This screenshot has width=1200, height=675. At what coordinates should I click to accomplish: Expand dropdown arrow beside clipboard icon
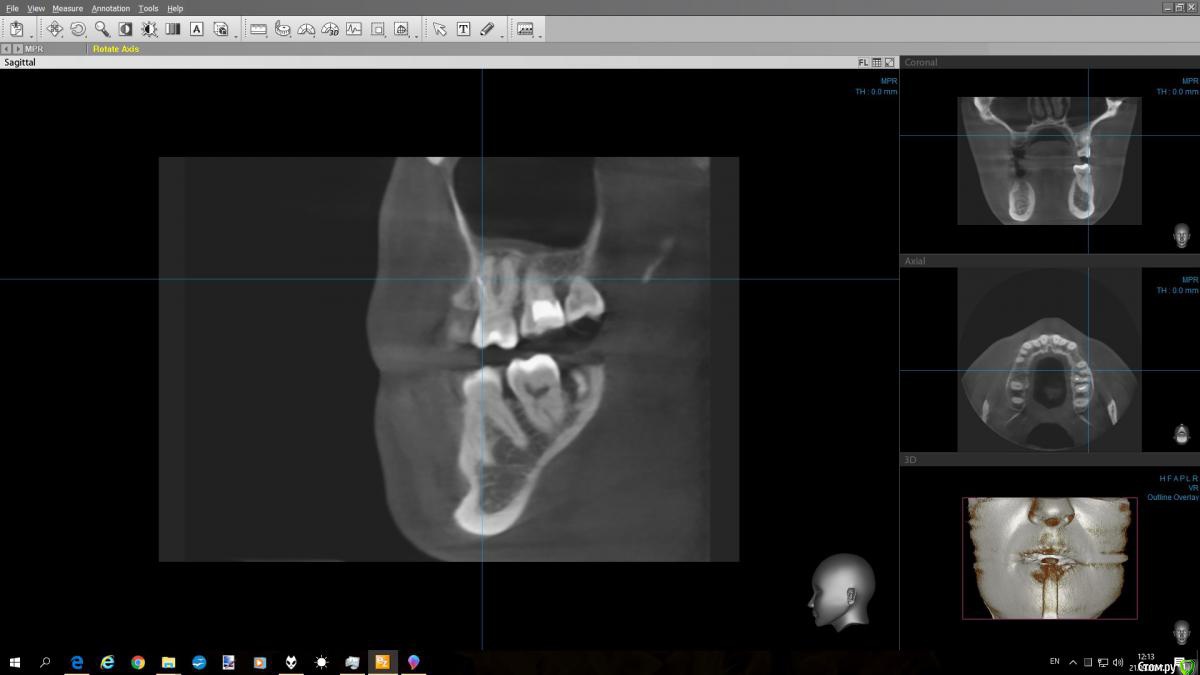[x=31, y=35]
